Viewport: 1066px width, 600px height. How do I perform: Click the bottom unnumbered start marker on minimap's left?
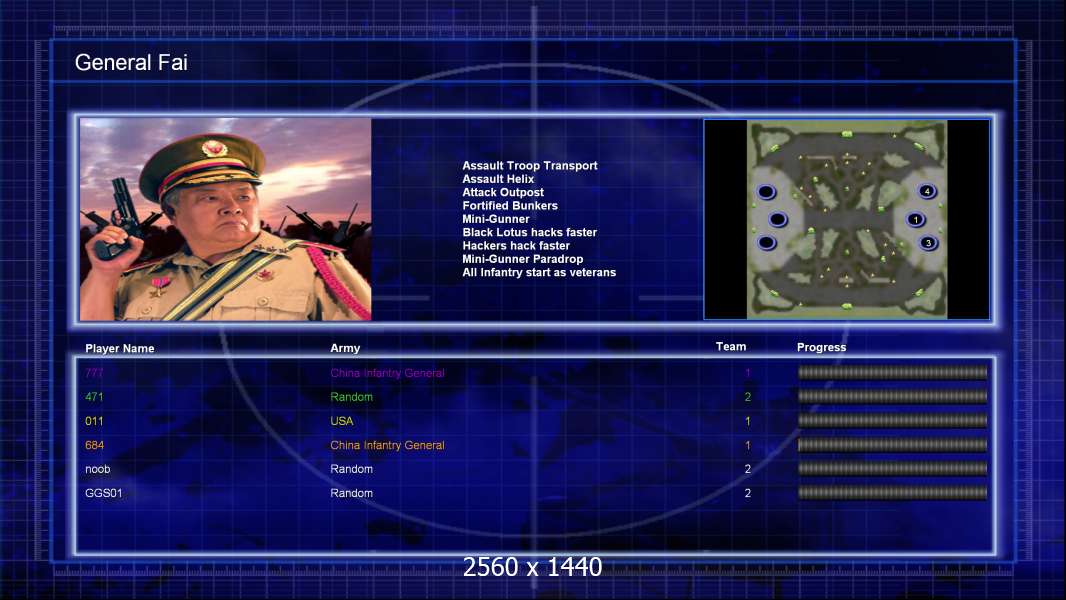[766, 243]
